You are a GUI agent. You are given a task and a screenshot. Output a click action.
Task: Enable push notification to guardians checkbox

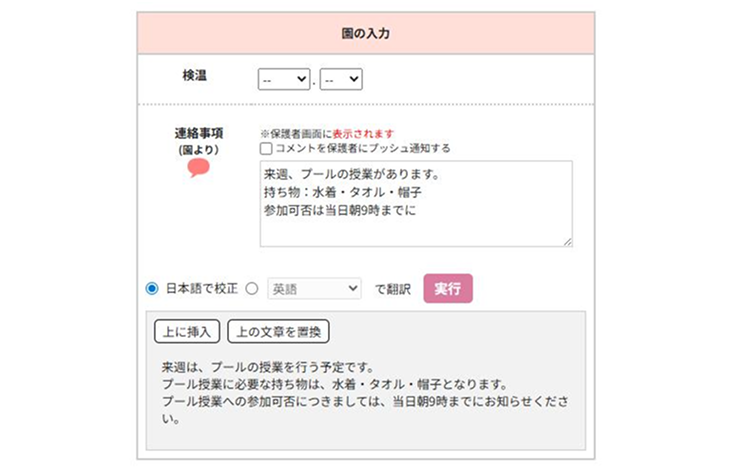(266, 148)
